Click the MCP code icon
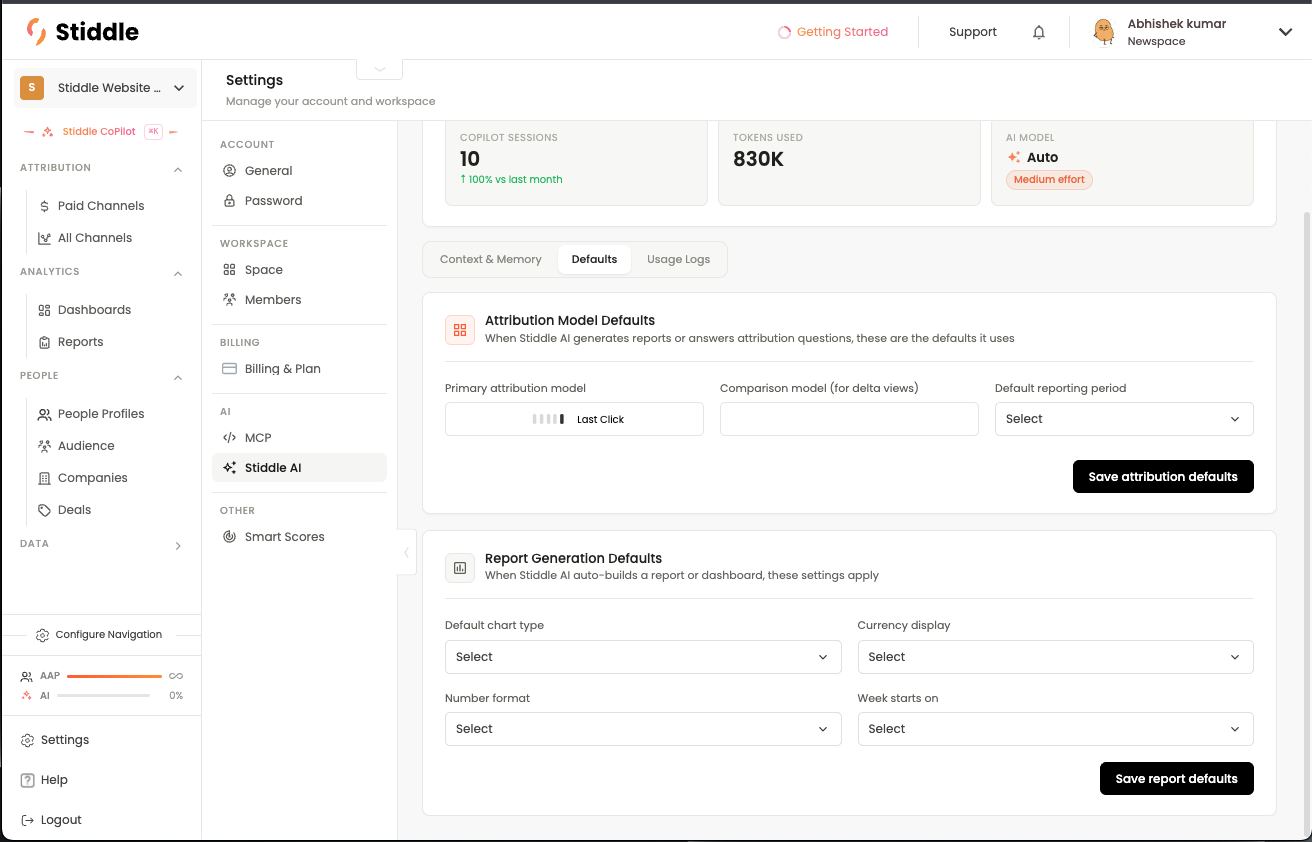Screen dimensions: 1312x842 (229, 438)
